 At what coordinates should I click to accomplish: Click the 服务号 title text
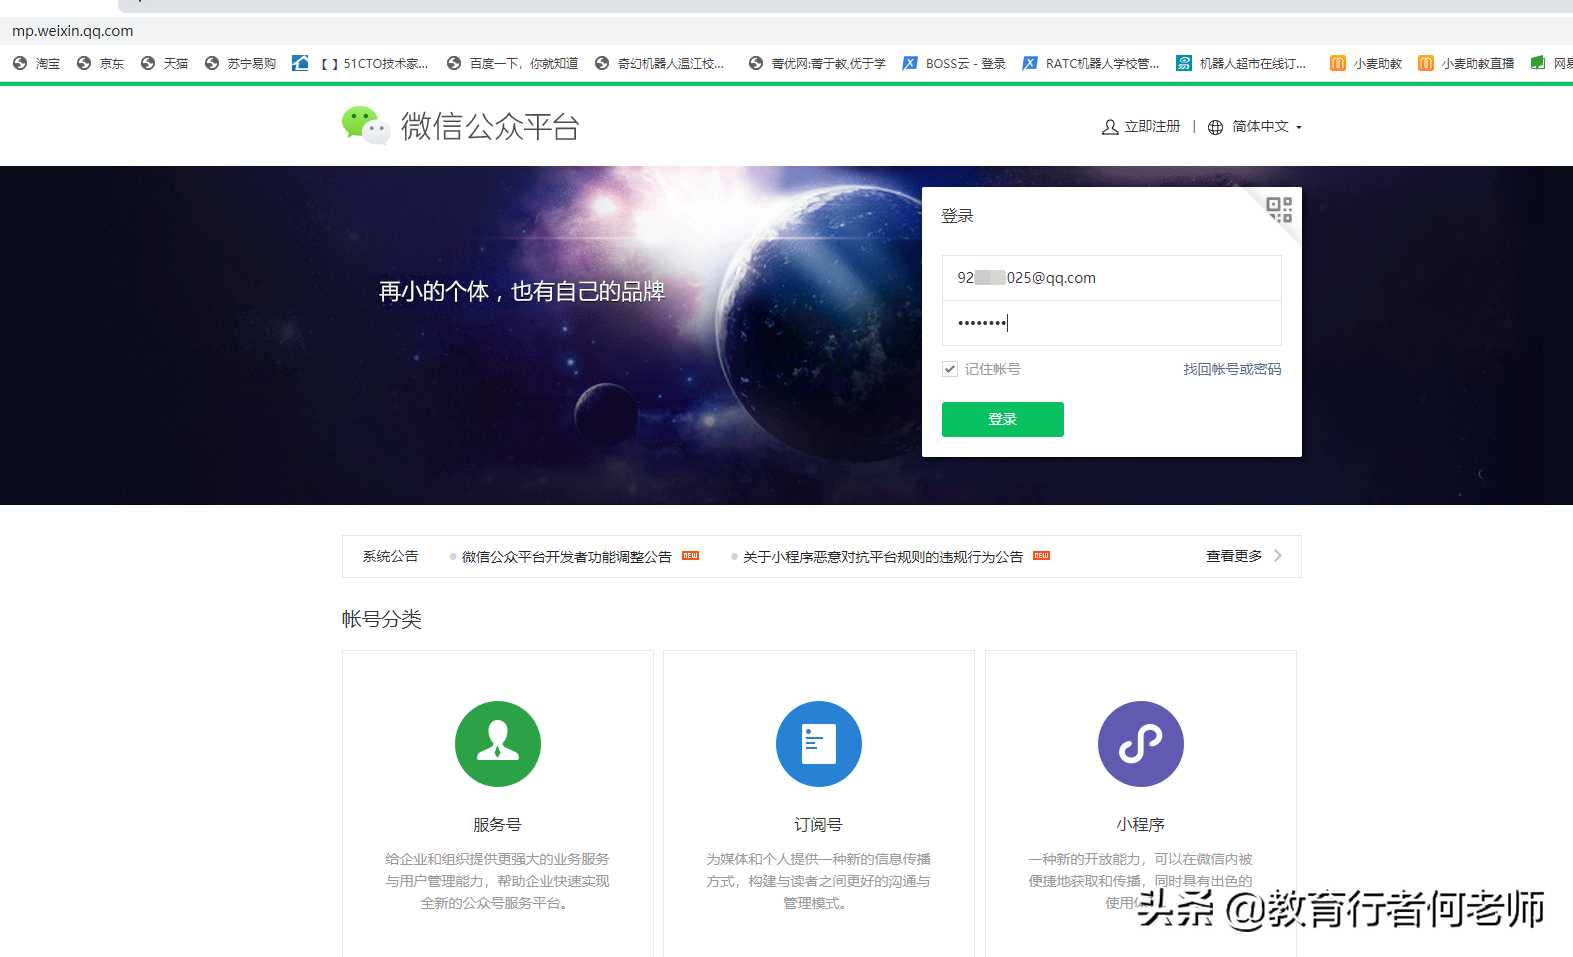point(498,825)
